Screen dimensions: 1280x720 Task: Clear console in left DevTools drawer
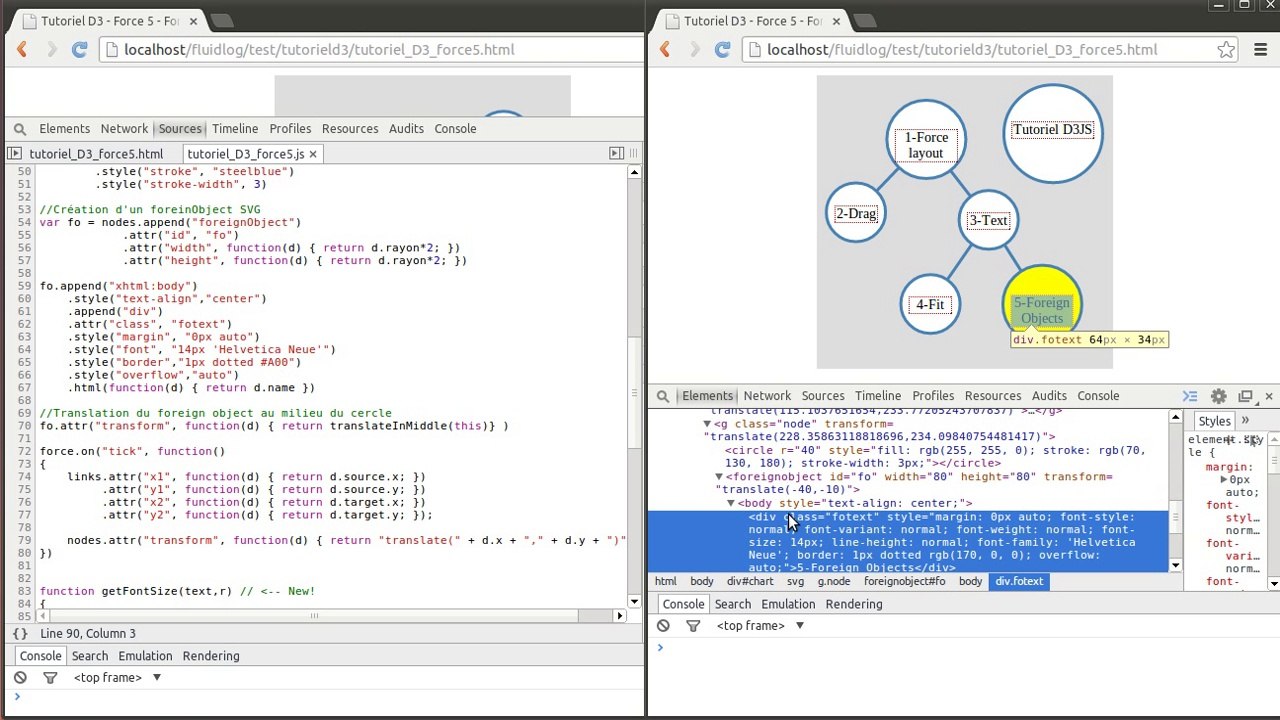(20, 678)
